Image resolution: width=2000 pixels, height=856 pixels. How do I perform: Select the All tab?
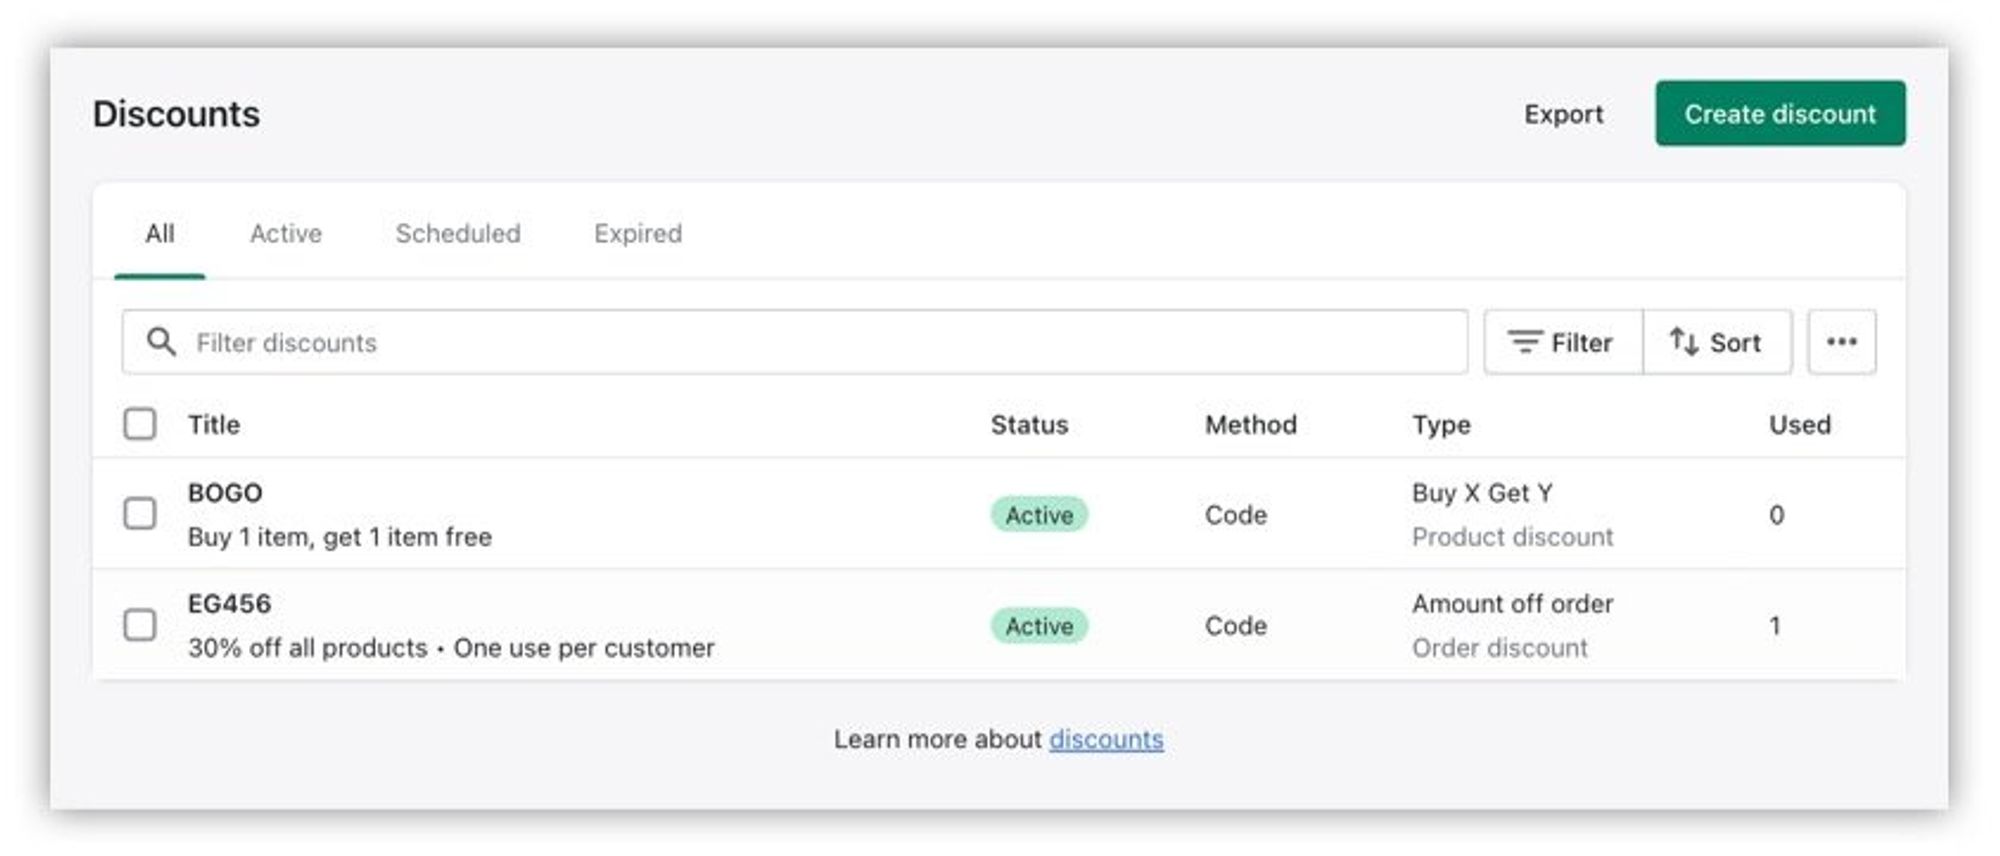coord(160,233)
